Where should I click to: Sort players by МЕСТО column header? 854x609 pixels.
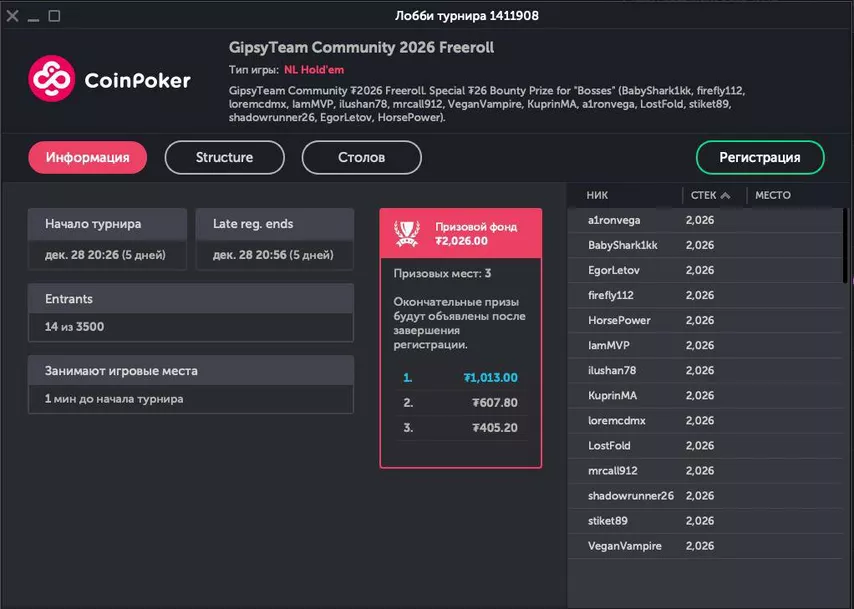coord(772,196)
